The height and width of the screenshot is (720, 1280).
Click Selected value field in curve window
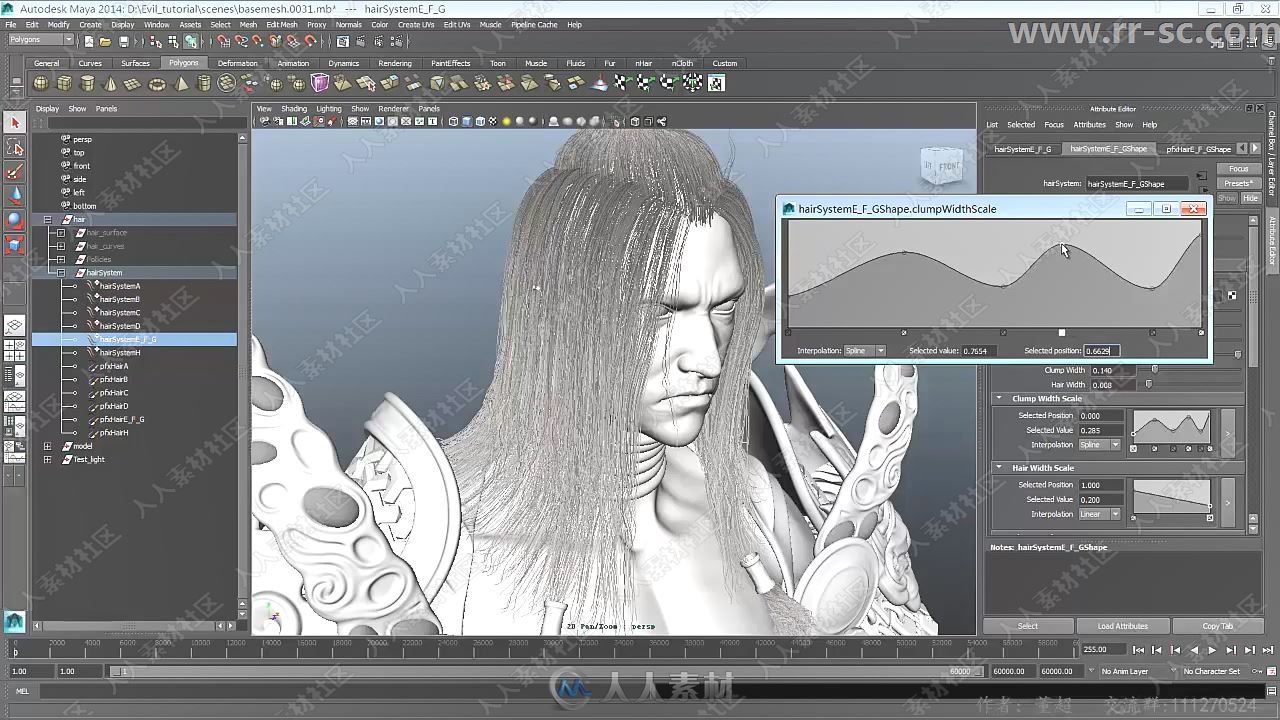click(x=977, y=351)
